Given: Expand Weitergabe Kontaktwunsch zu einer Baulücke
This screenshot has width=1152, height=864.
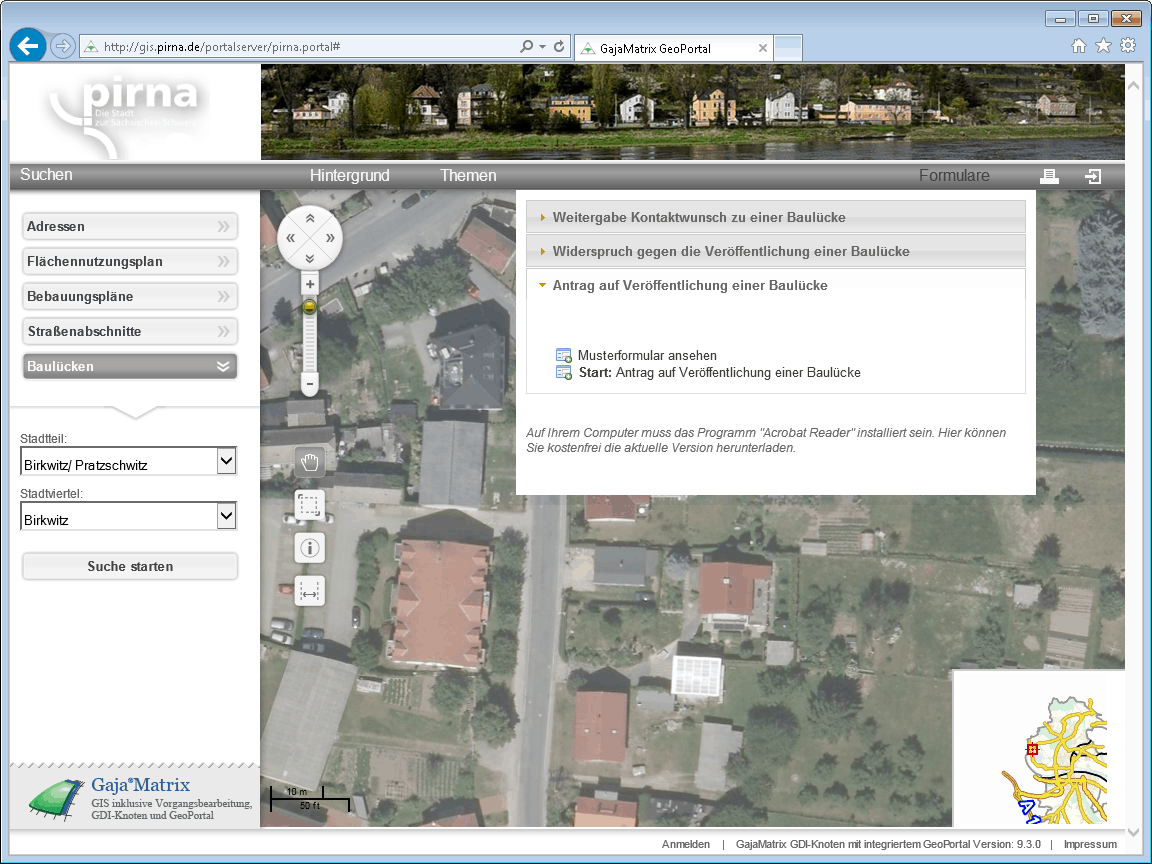Looking at the screenshot, I should (698, 217).
